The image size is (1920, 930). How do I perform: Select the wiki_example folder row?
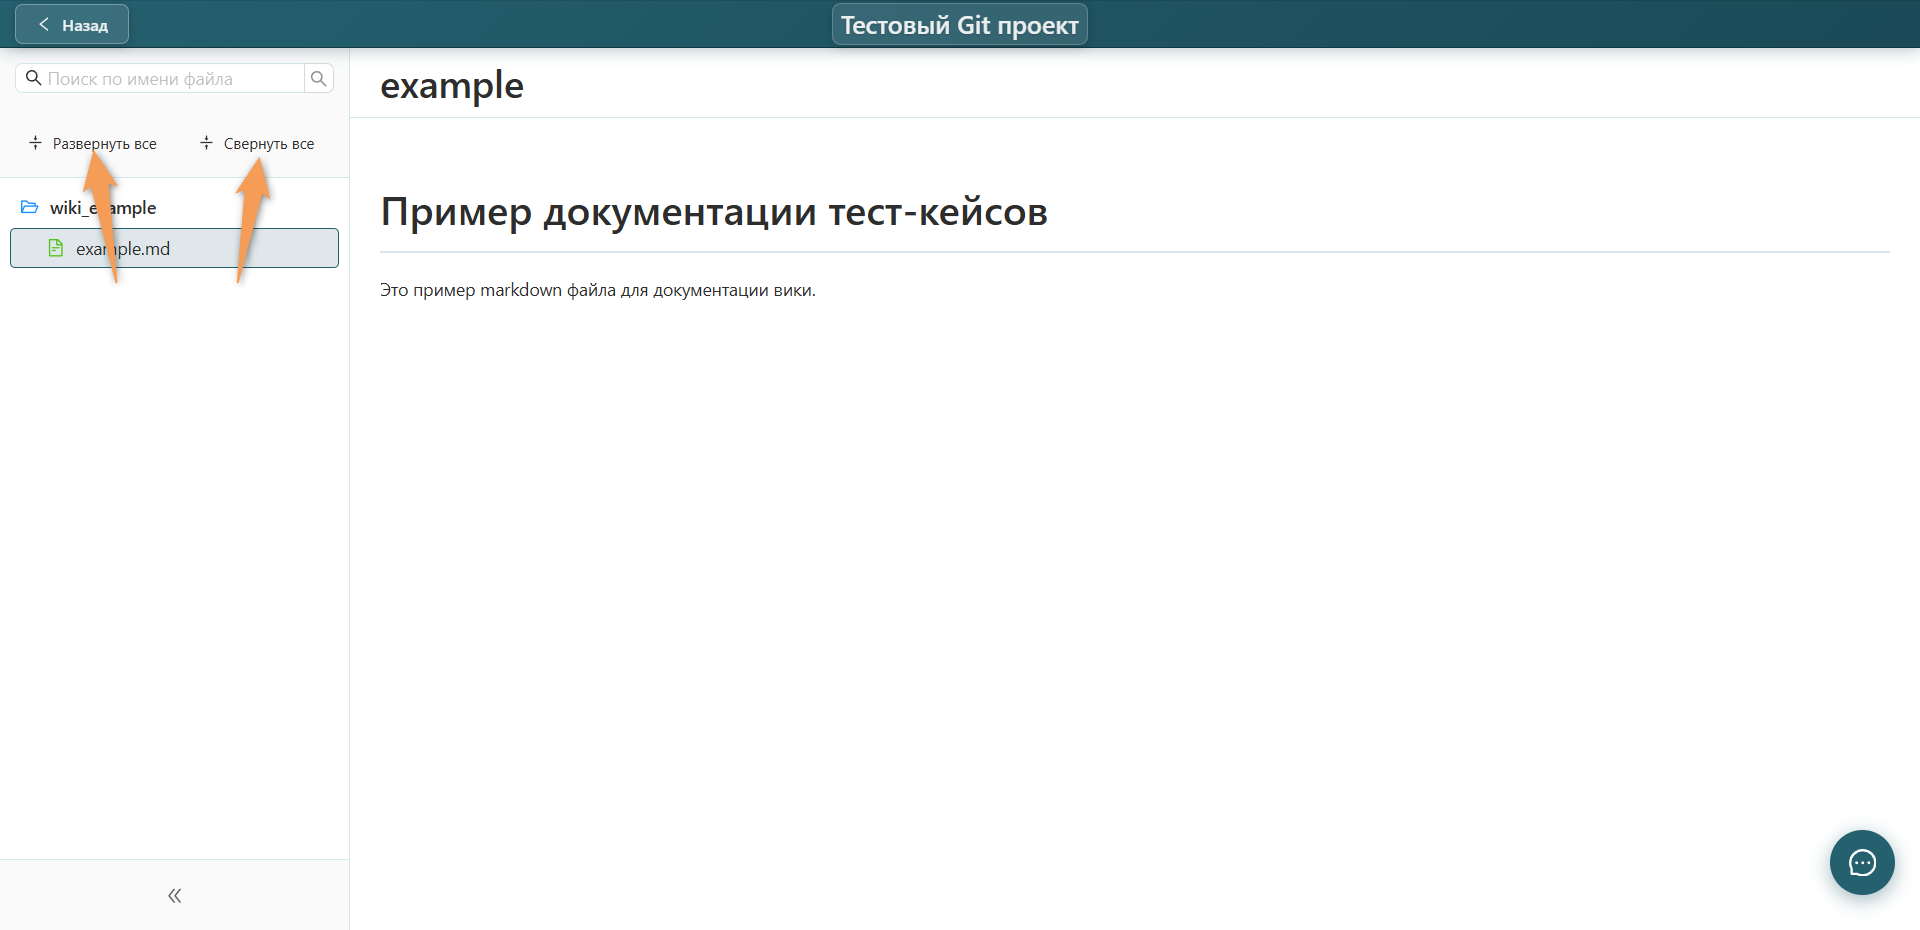[x=174, y=207]
